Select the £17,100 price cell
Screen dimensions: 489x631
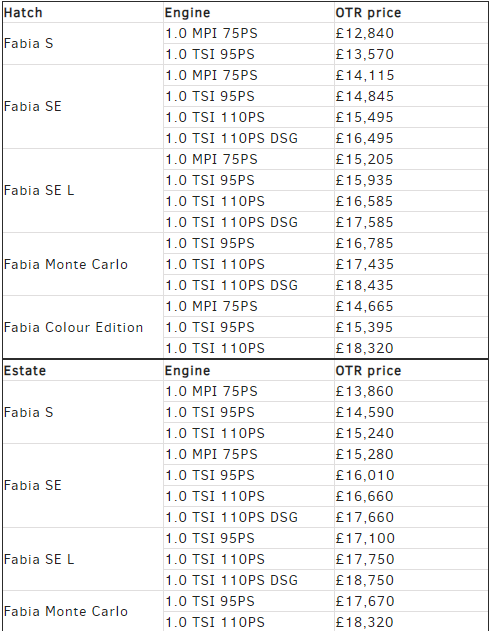[411, 538]
